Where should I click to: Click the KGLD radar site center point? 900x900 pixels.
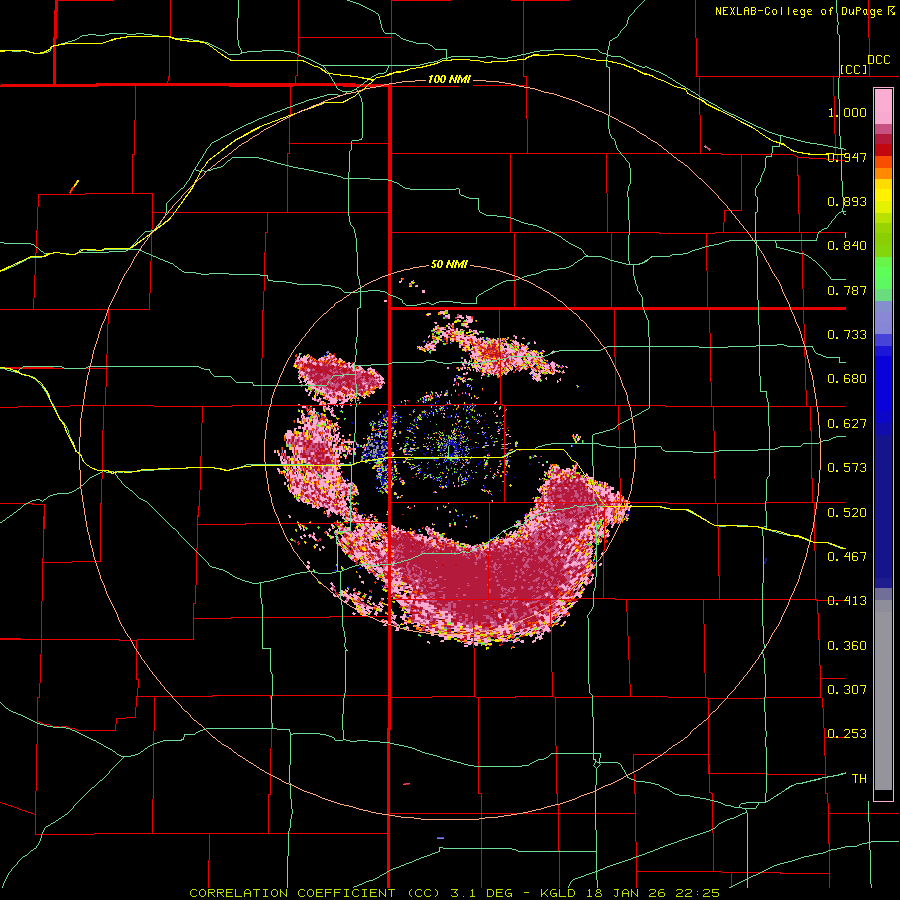(449, 451)
